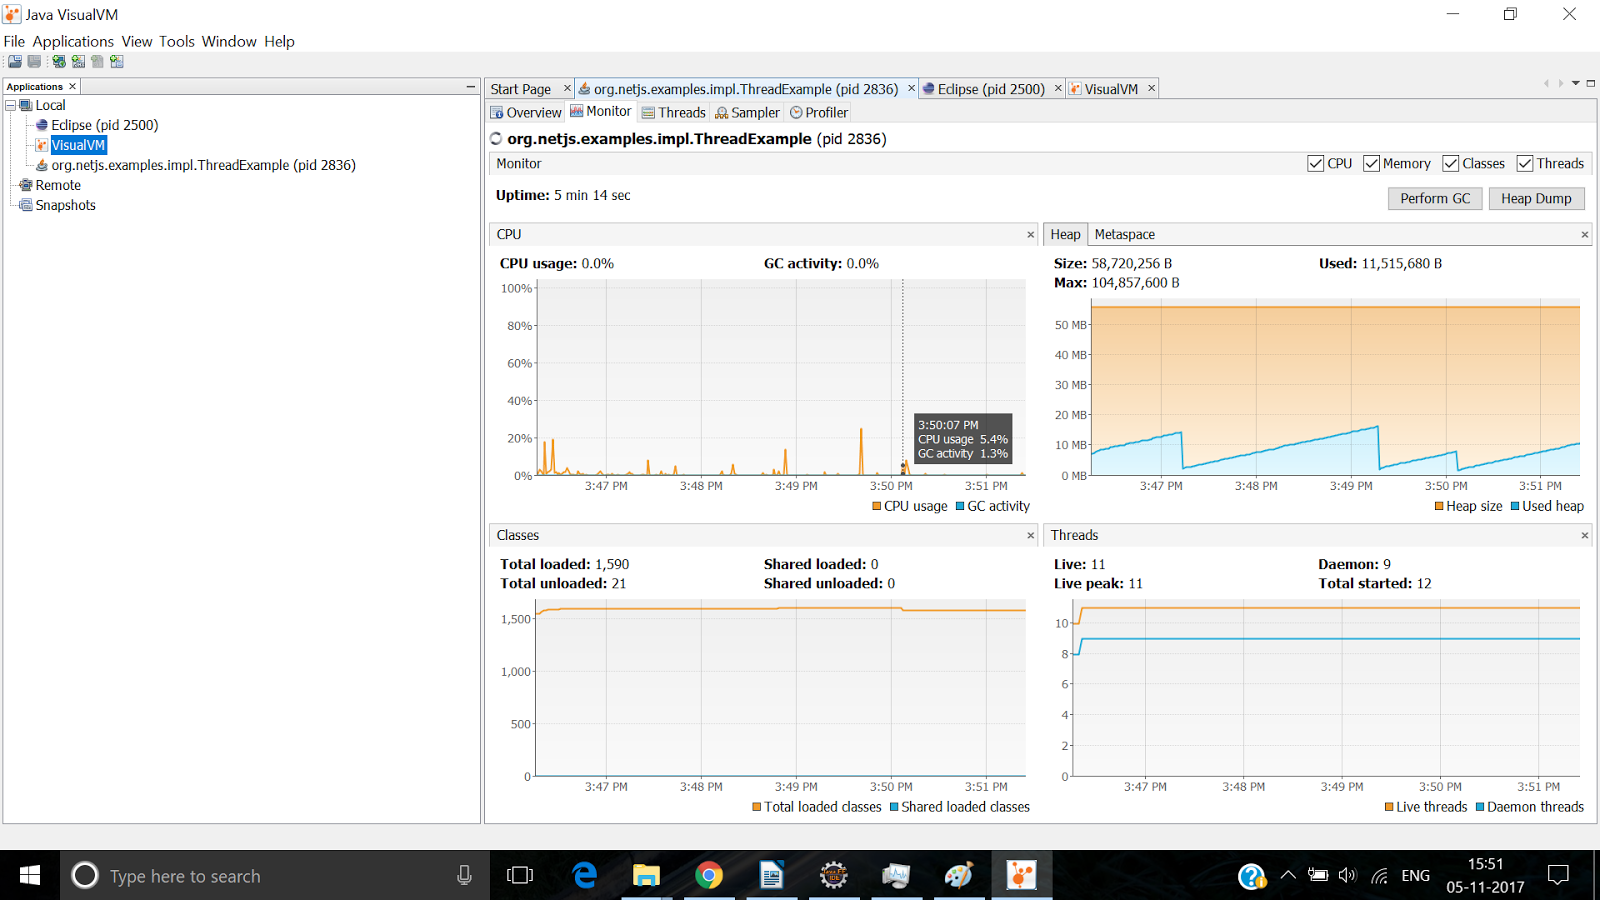
Task: Toggle the Memory graph checkbox
Action: (x=1371, y=164)
